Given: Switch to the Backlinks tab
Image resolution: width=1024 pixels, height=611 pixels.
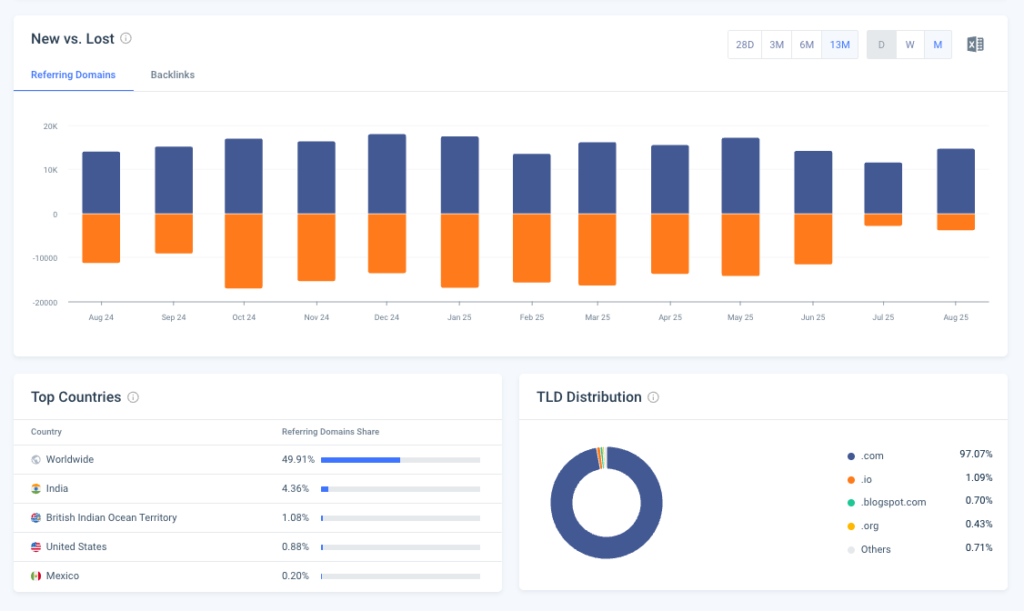Looking at the screenshot, I should (172, 74).
